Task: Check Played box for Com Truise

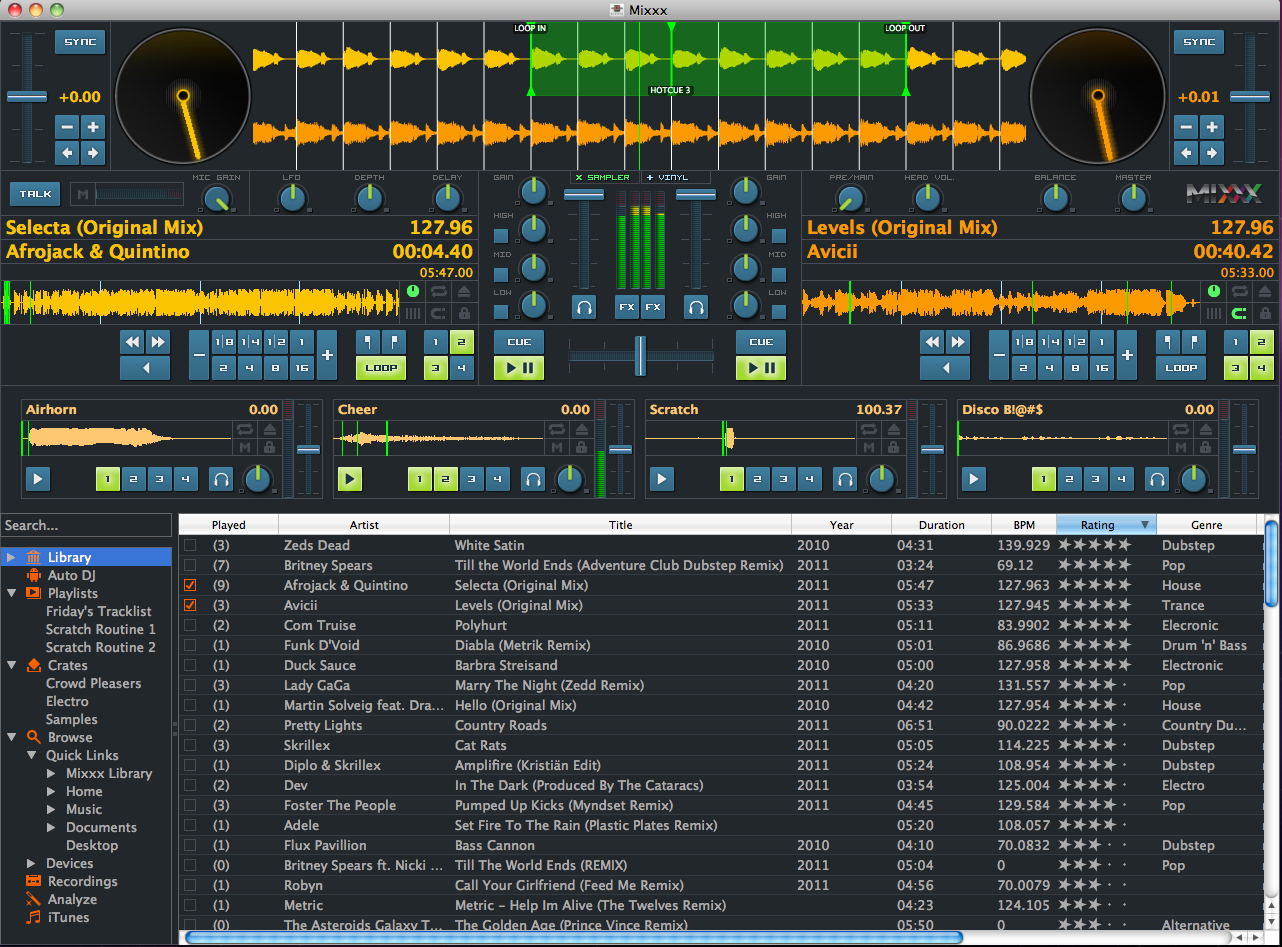Action: tap(190, 625)
